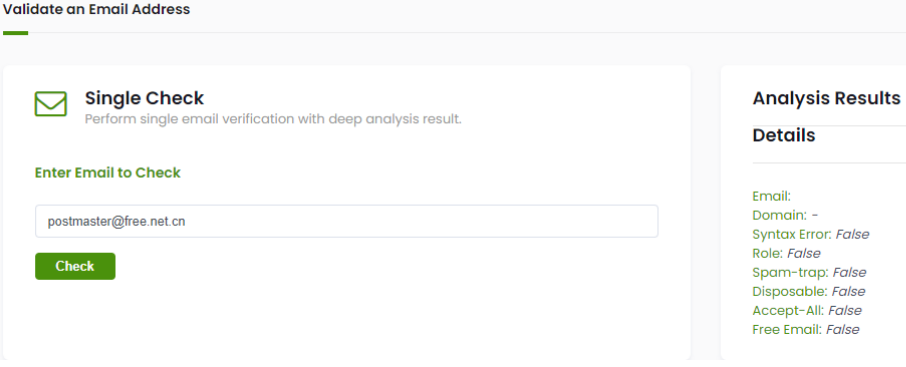Click the False value next to Free Email

(x=842, y=330)
